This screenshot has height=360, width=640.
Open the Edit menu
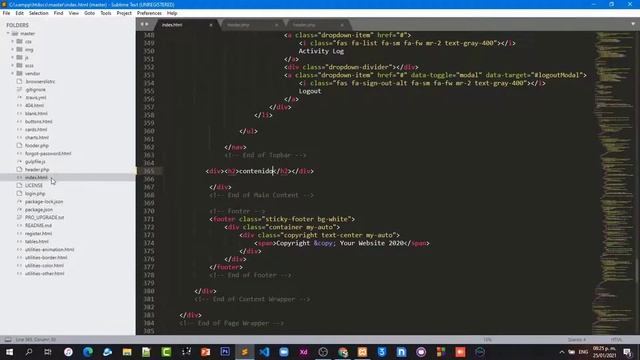19,13
